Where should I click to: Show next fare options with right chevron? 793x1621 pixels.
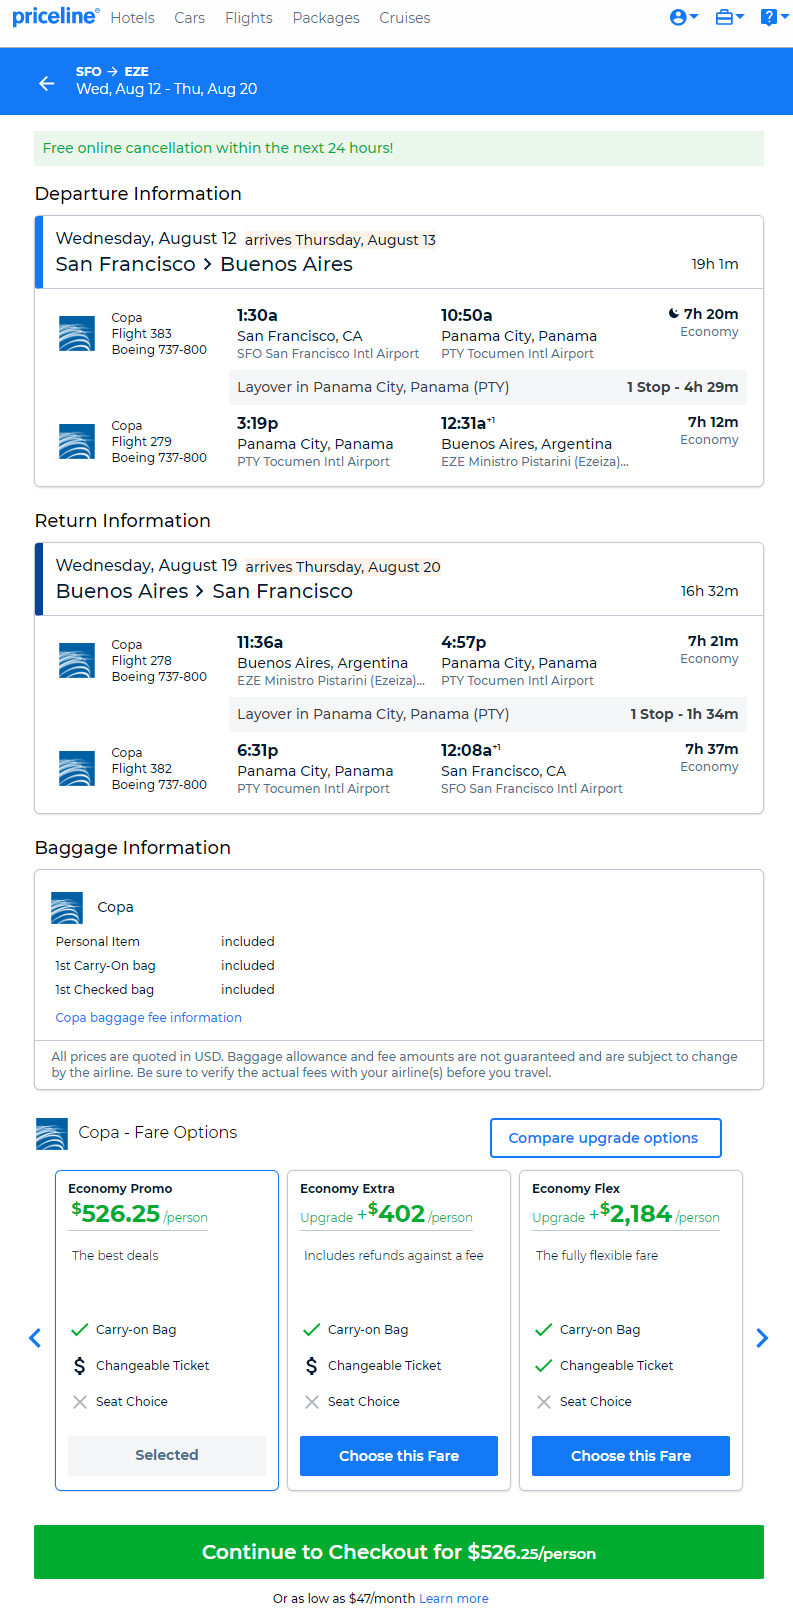[762, 1338]
